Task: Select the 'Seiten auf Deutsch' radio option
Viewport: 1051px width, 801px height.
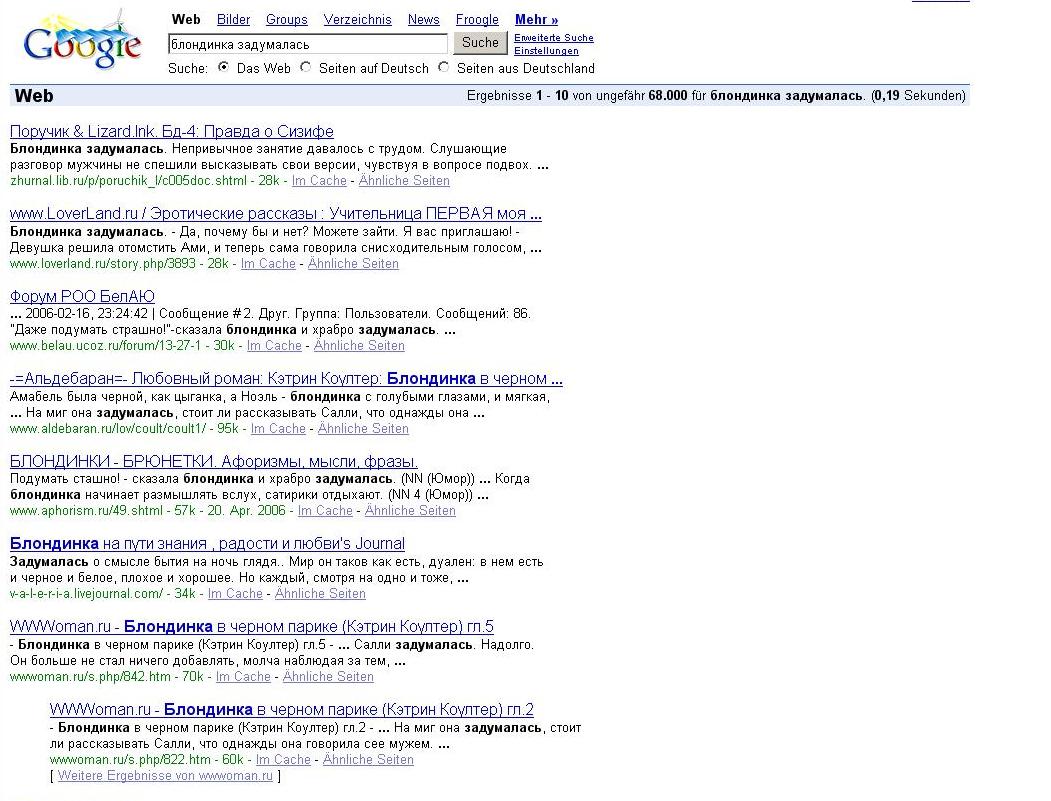Action: pos(306,67)
